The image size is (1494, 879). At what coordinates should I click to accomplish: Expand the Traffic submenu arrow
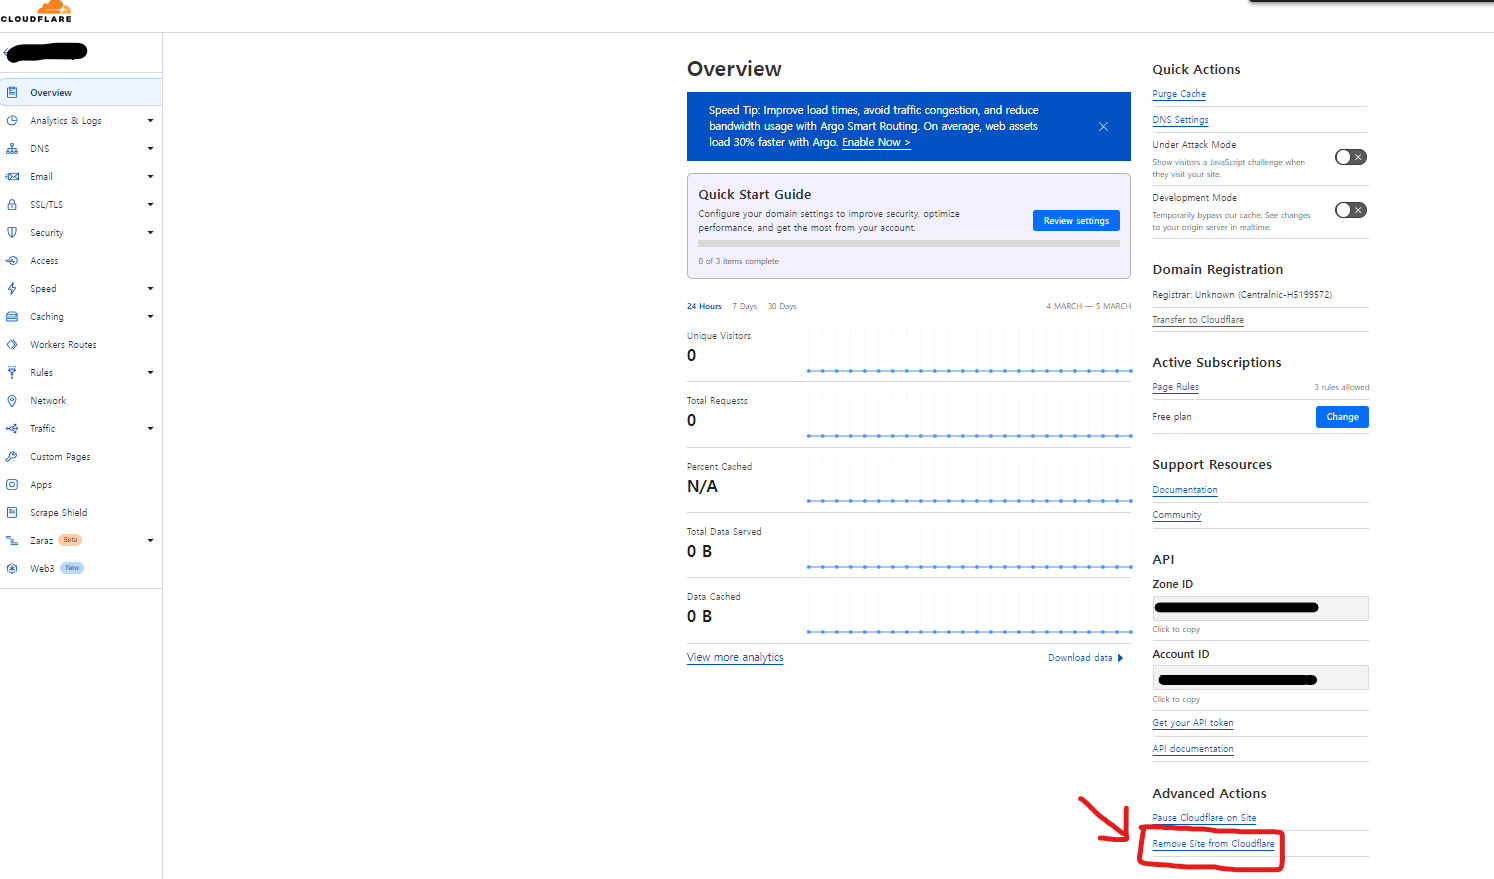click(x=150, y=428)
